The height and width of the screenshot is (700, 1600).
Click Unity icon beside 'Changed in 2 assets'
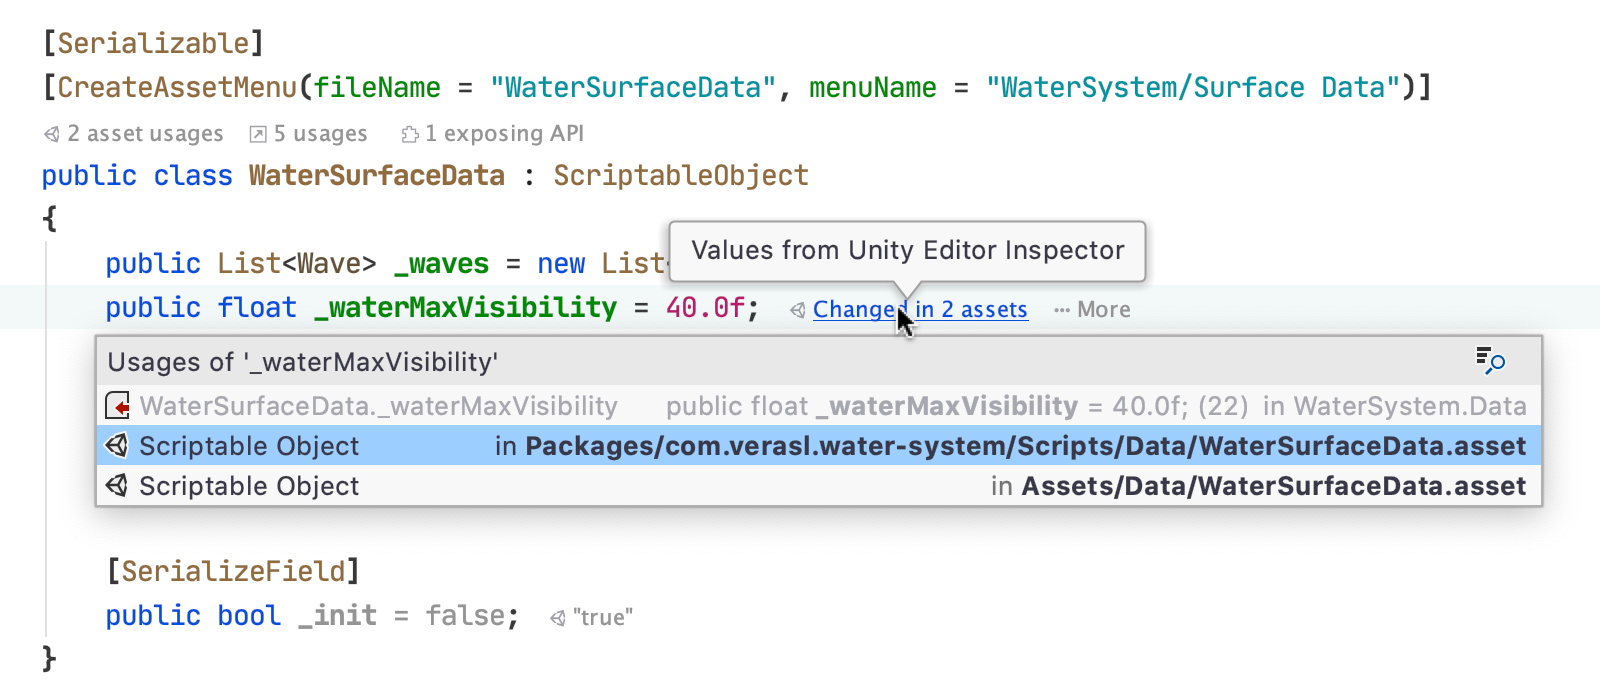pos(798,311)
